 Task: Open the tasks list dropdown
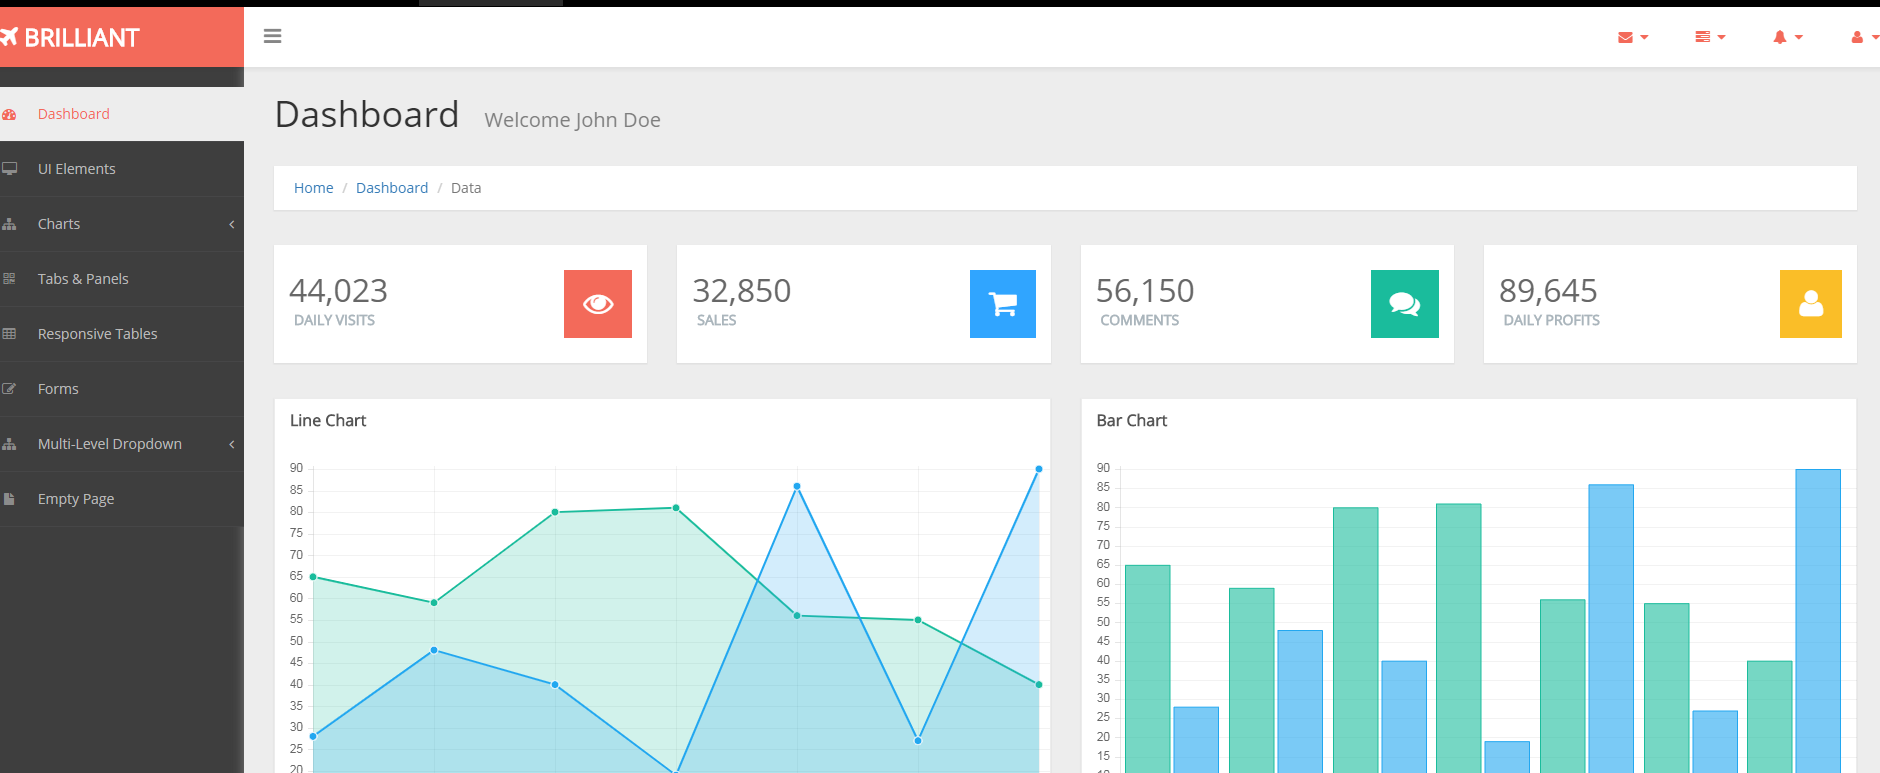tap(1709, 37)
